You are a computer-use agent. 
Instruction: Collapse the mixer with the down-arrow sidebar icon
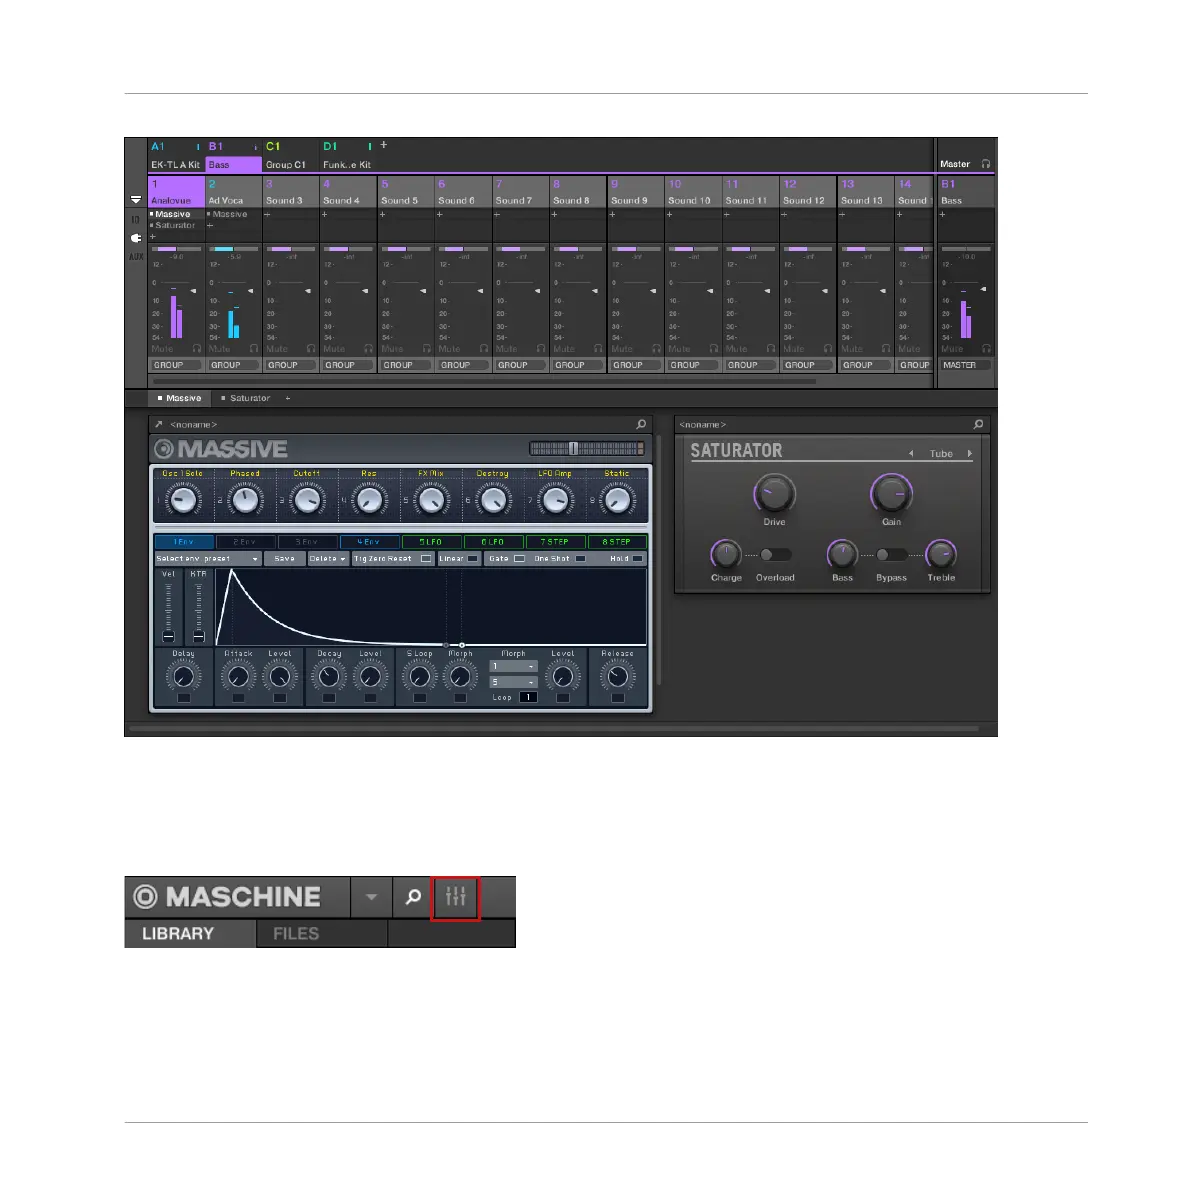(x=136, y=200)
